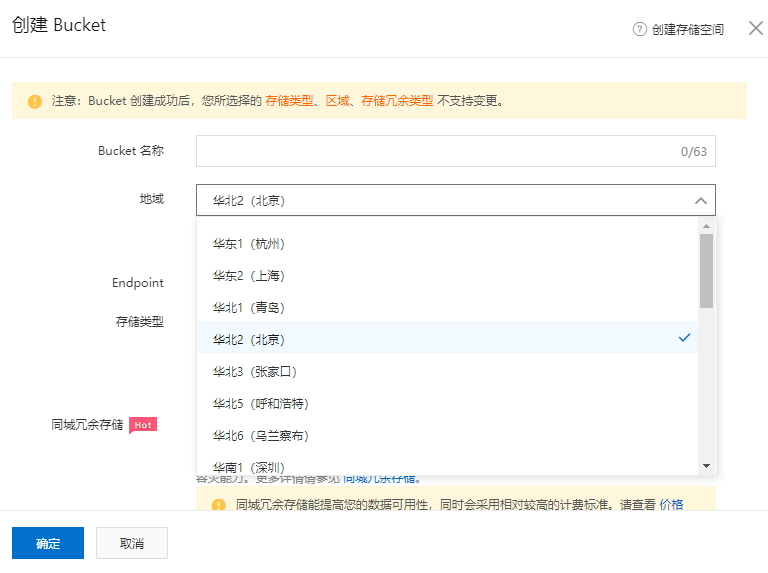Click the 地域 combo box showing 华北2 (北京)
The width and height of the screenshot is (768, 573).
pyautogui.click(x=456, y=200)
